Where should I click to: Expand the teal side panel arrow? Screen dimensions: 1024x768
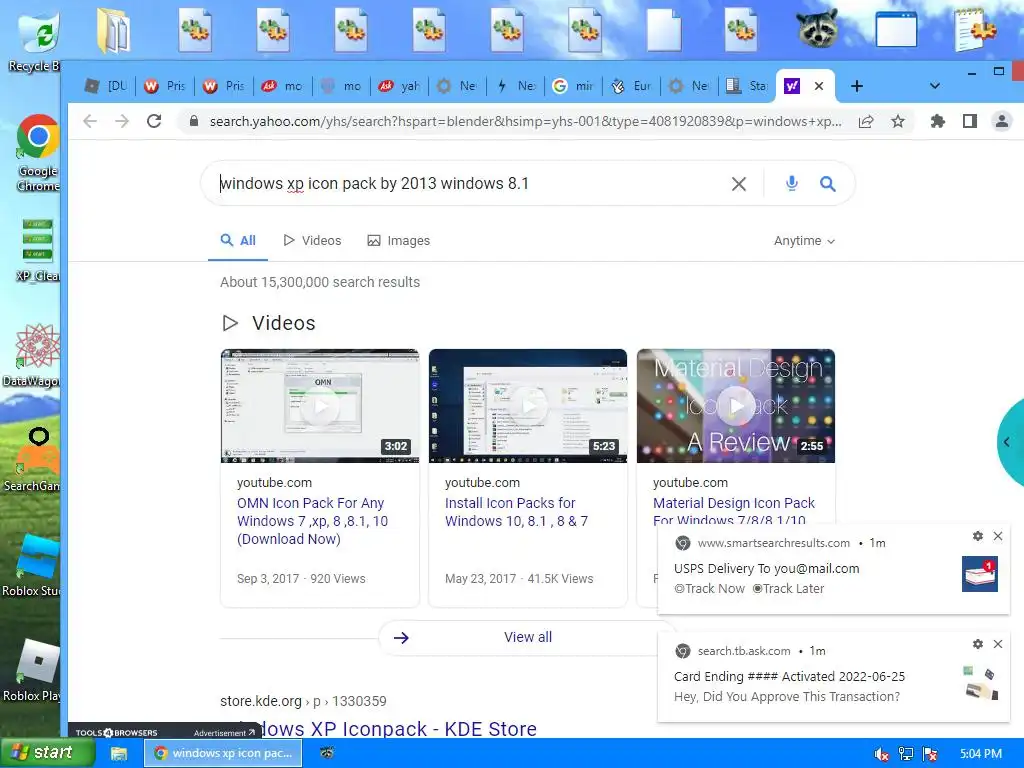pos(1007,442)
